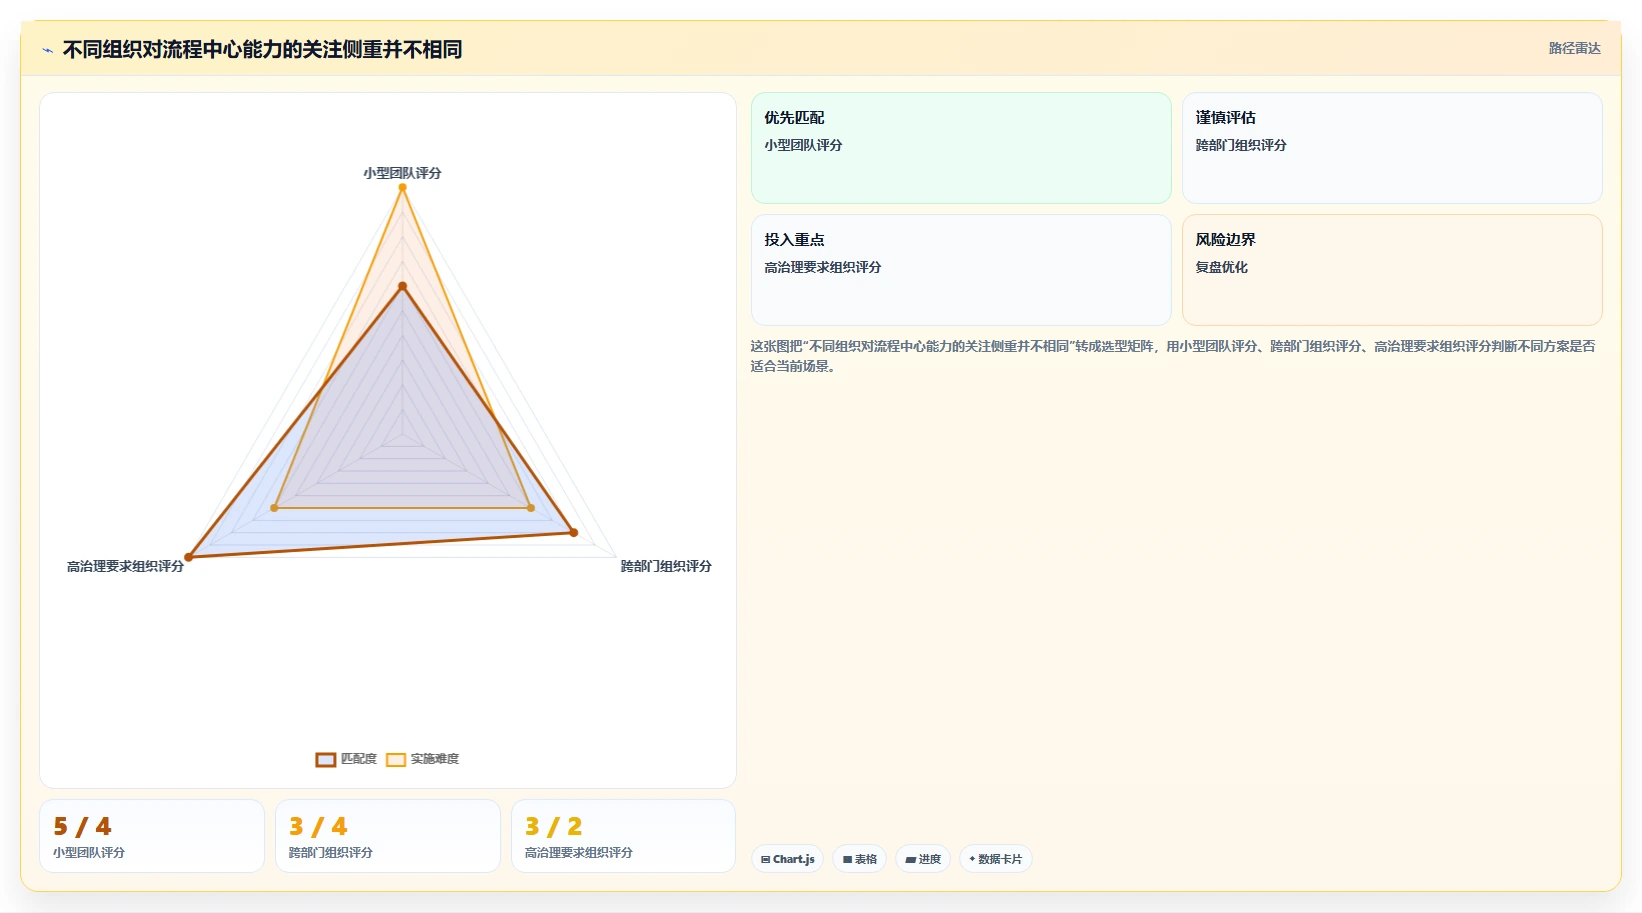Click the 3 / 2 高治理要求组织评分 stat card
The width and height of the screenshot is (1642, 913).
[624, 836]
